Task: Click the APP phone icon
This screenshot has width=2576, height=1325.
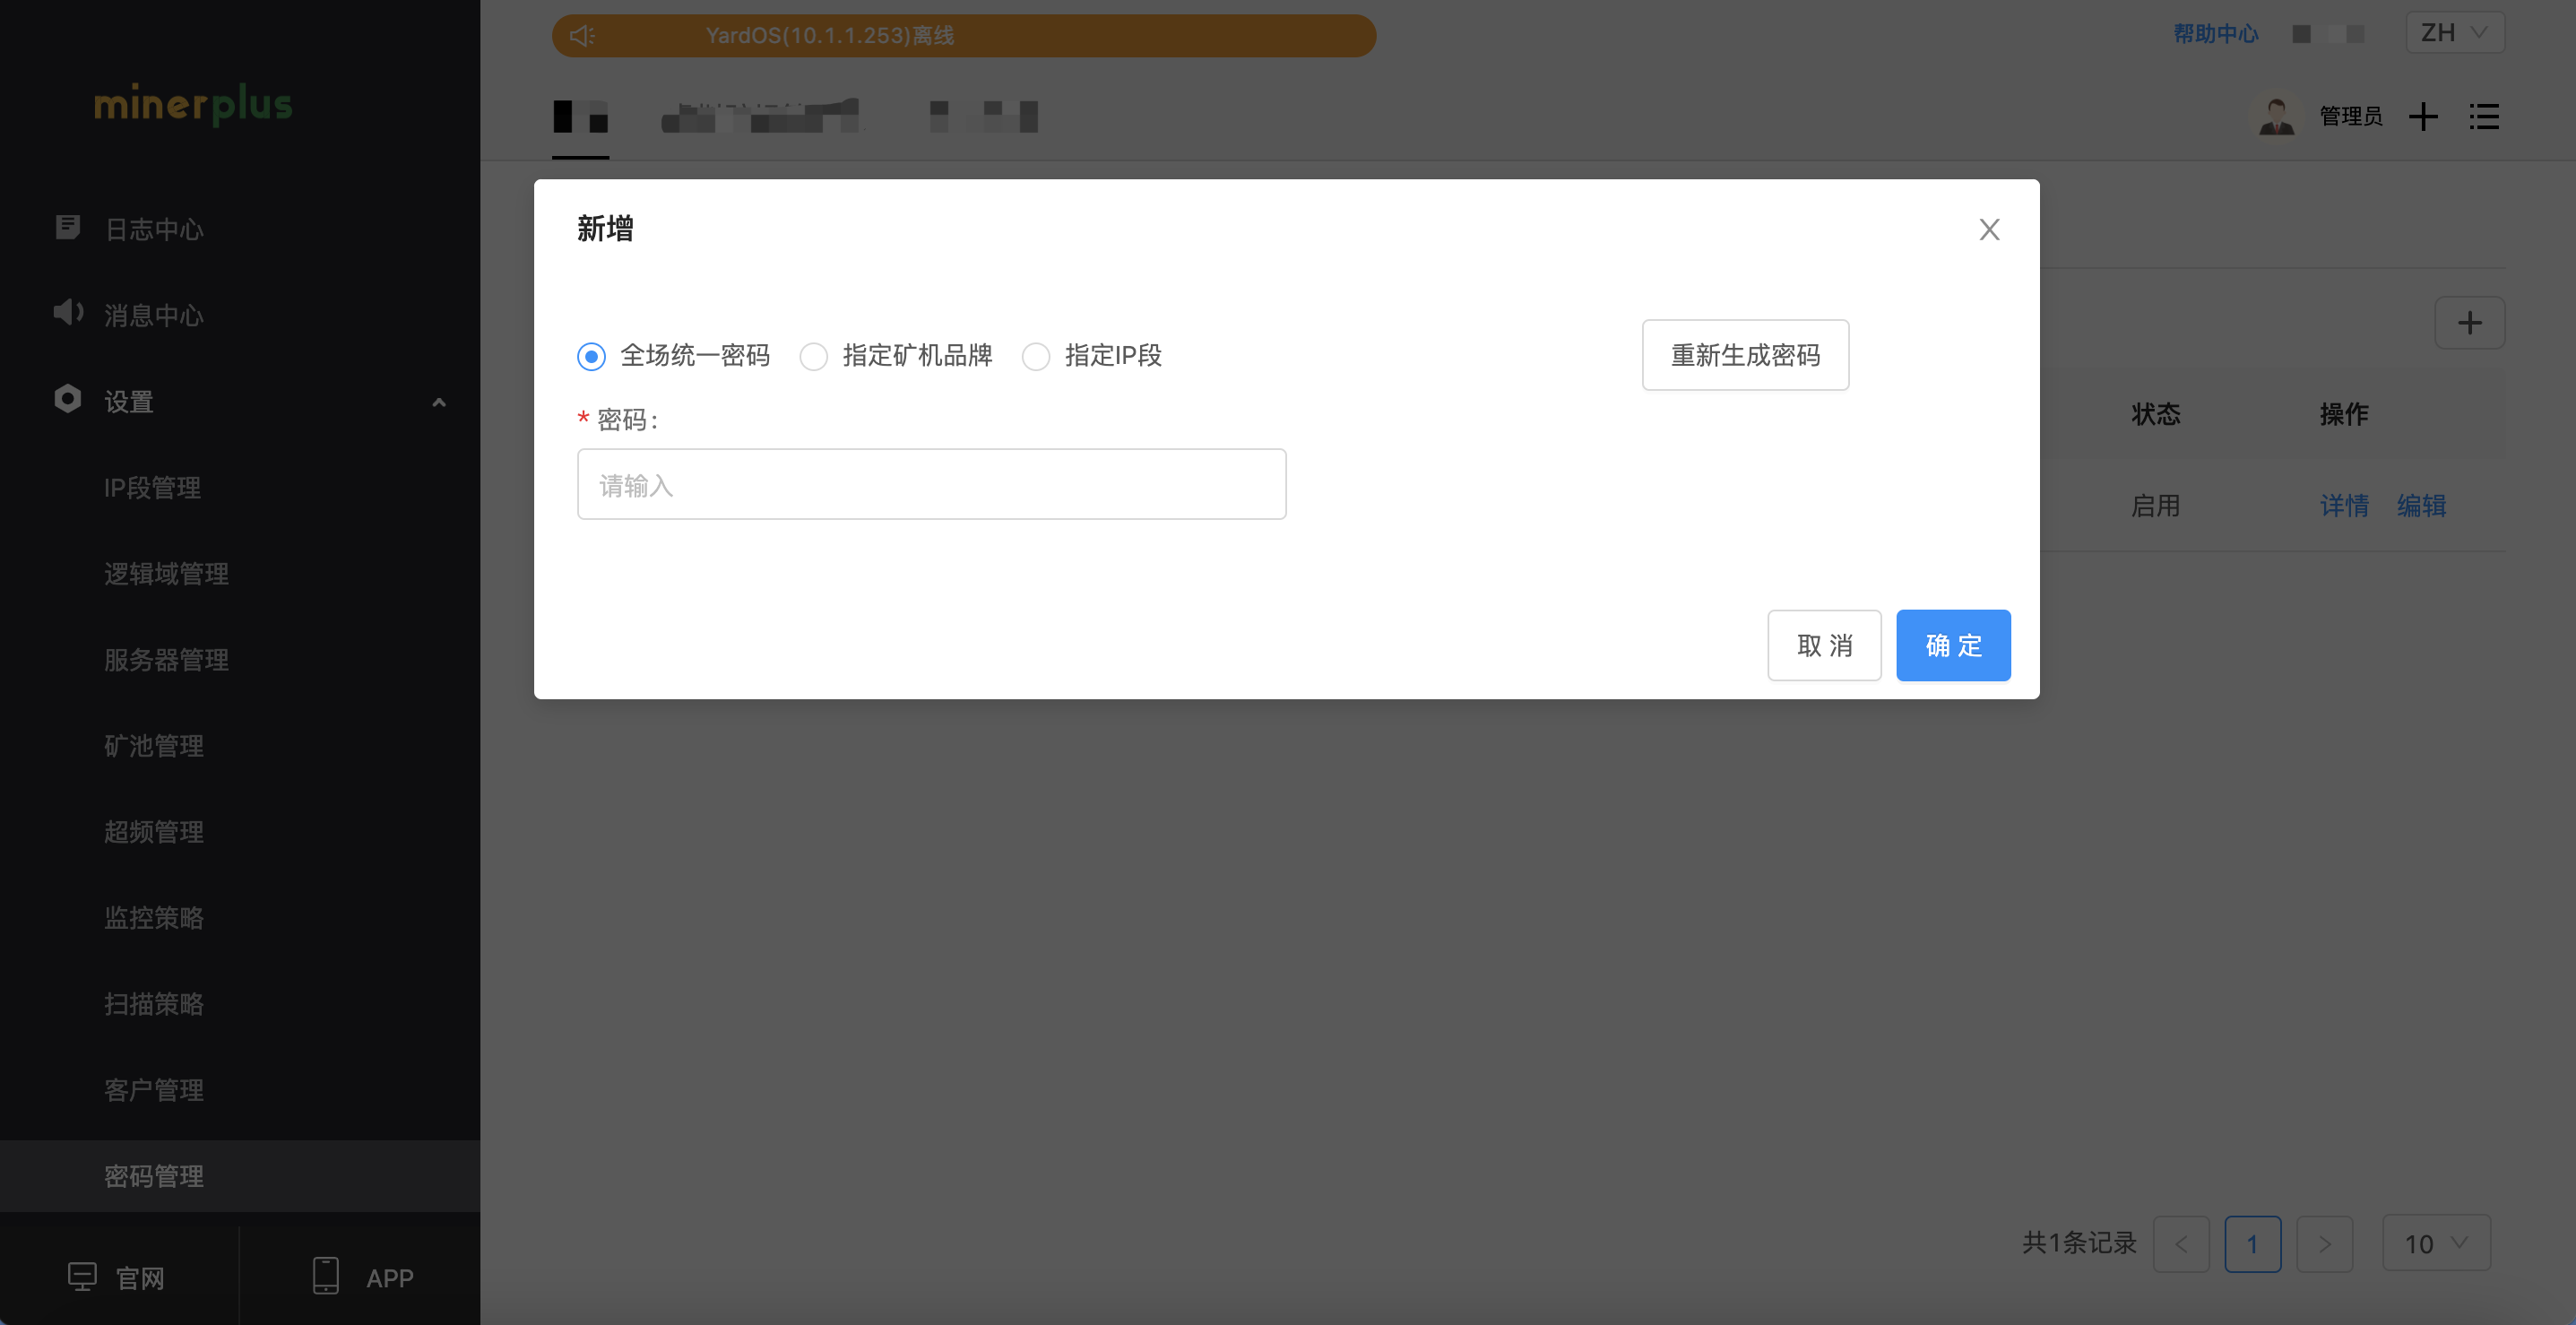Action: [x=326, y=1276]
